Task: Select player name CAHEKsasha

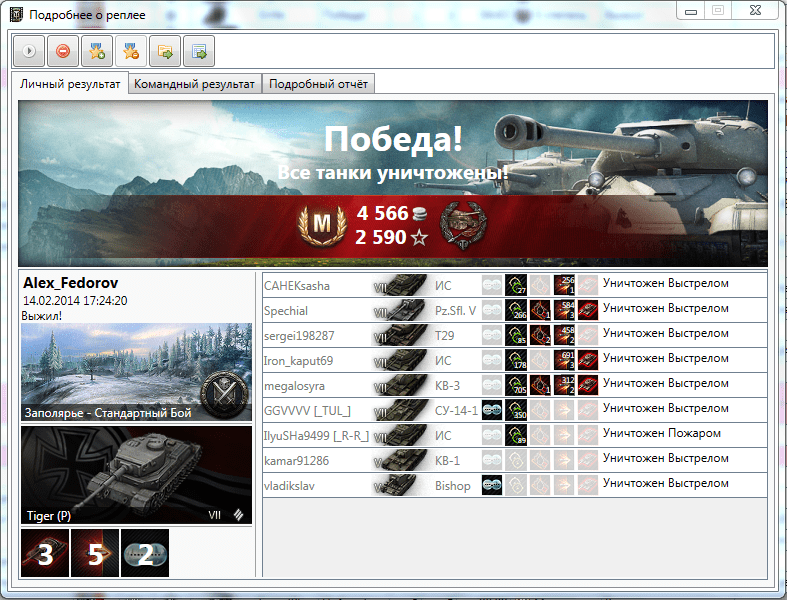Action: 297,286
